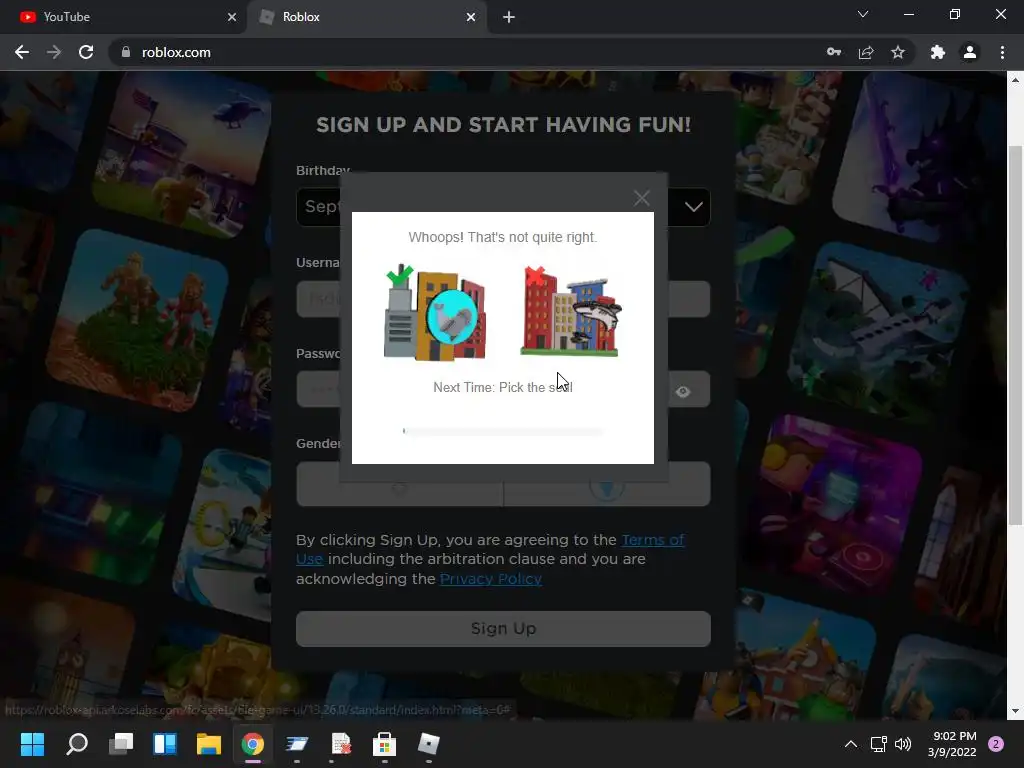Open network settings tray icon
The height and width of the screenshot is (768, 1024).
(x=878, y=744)
